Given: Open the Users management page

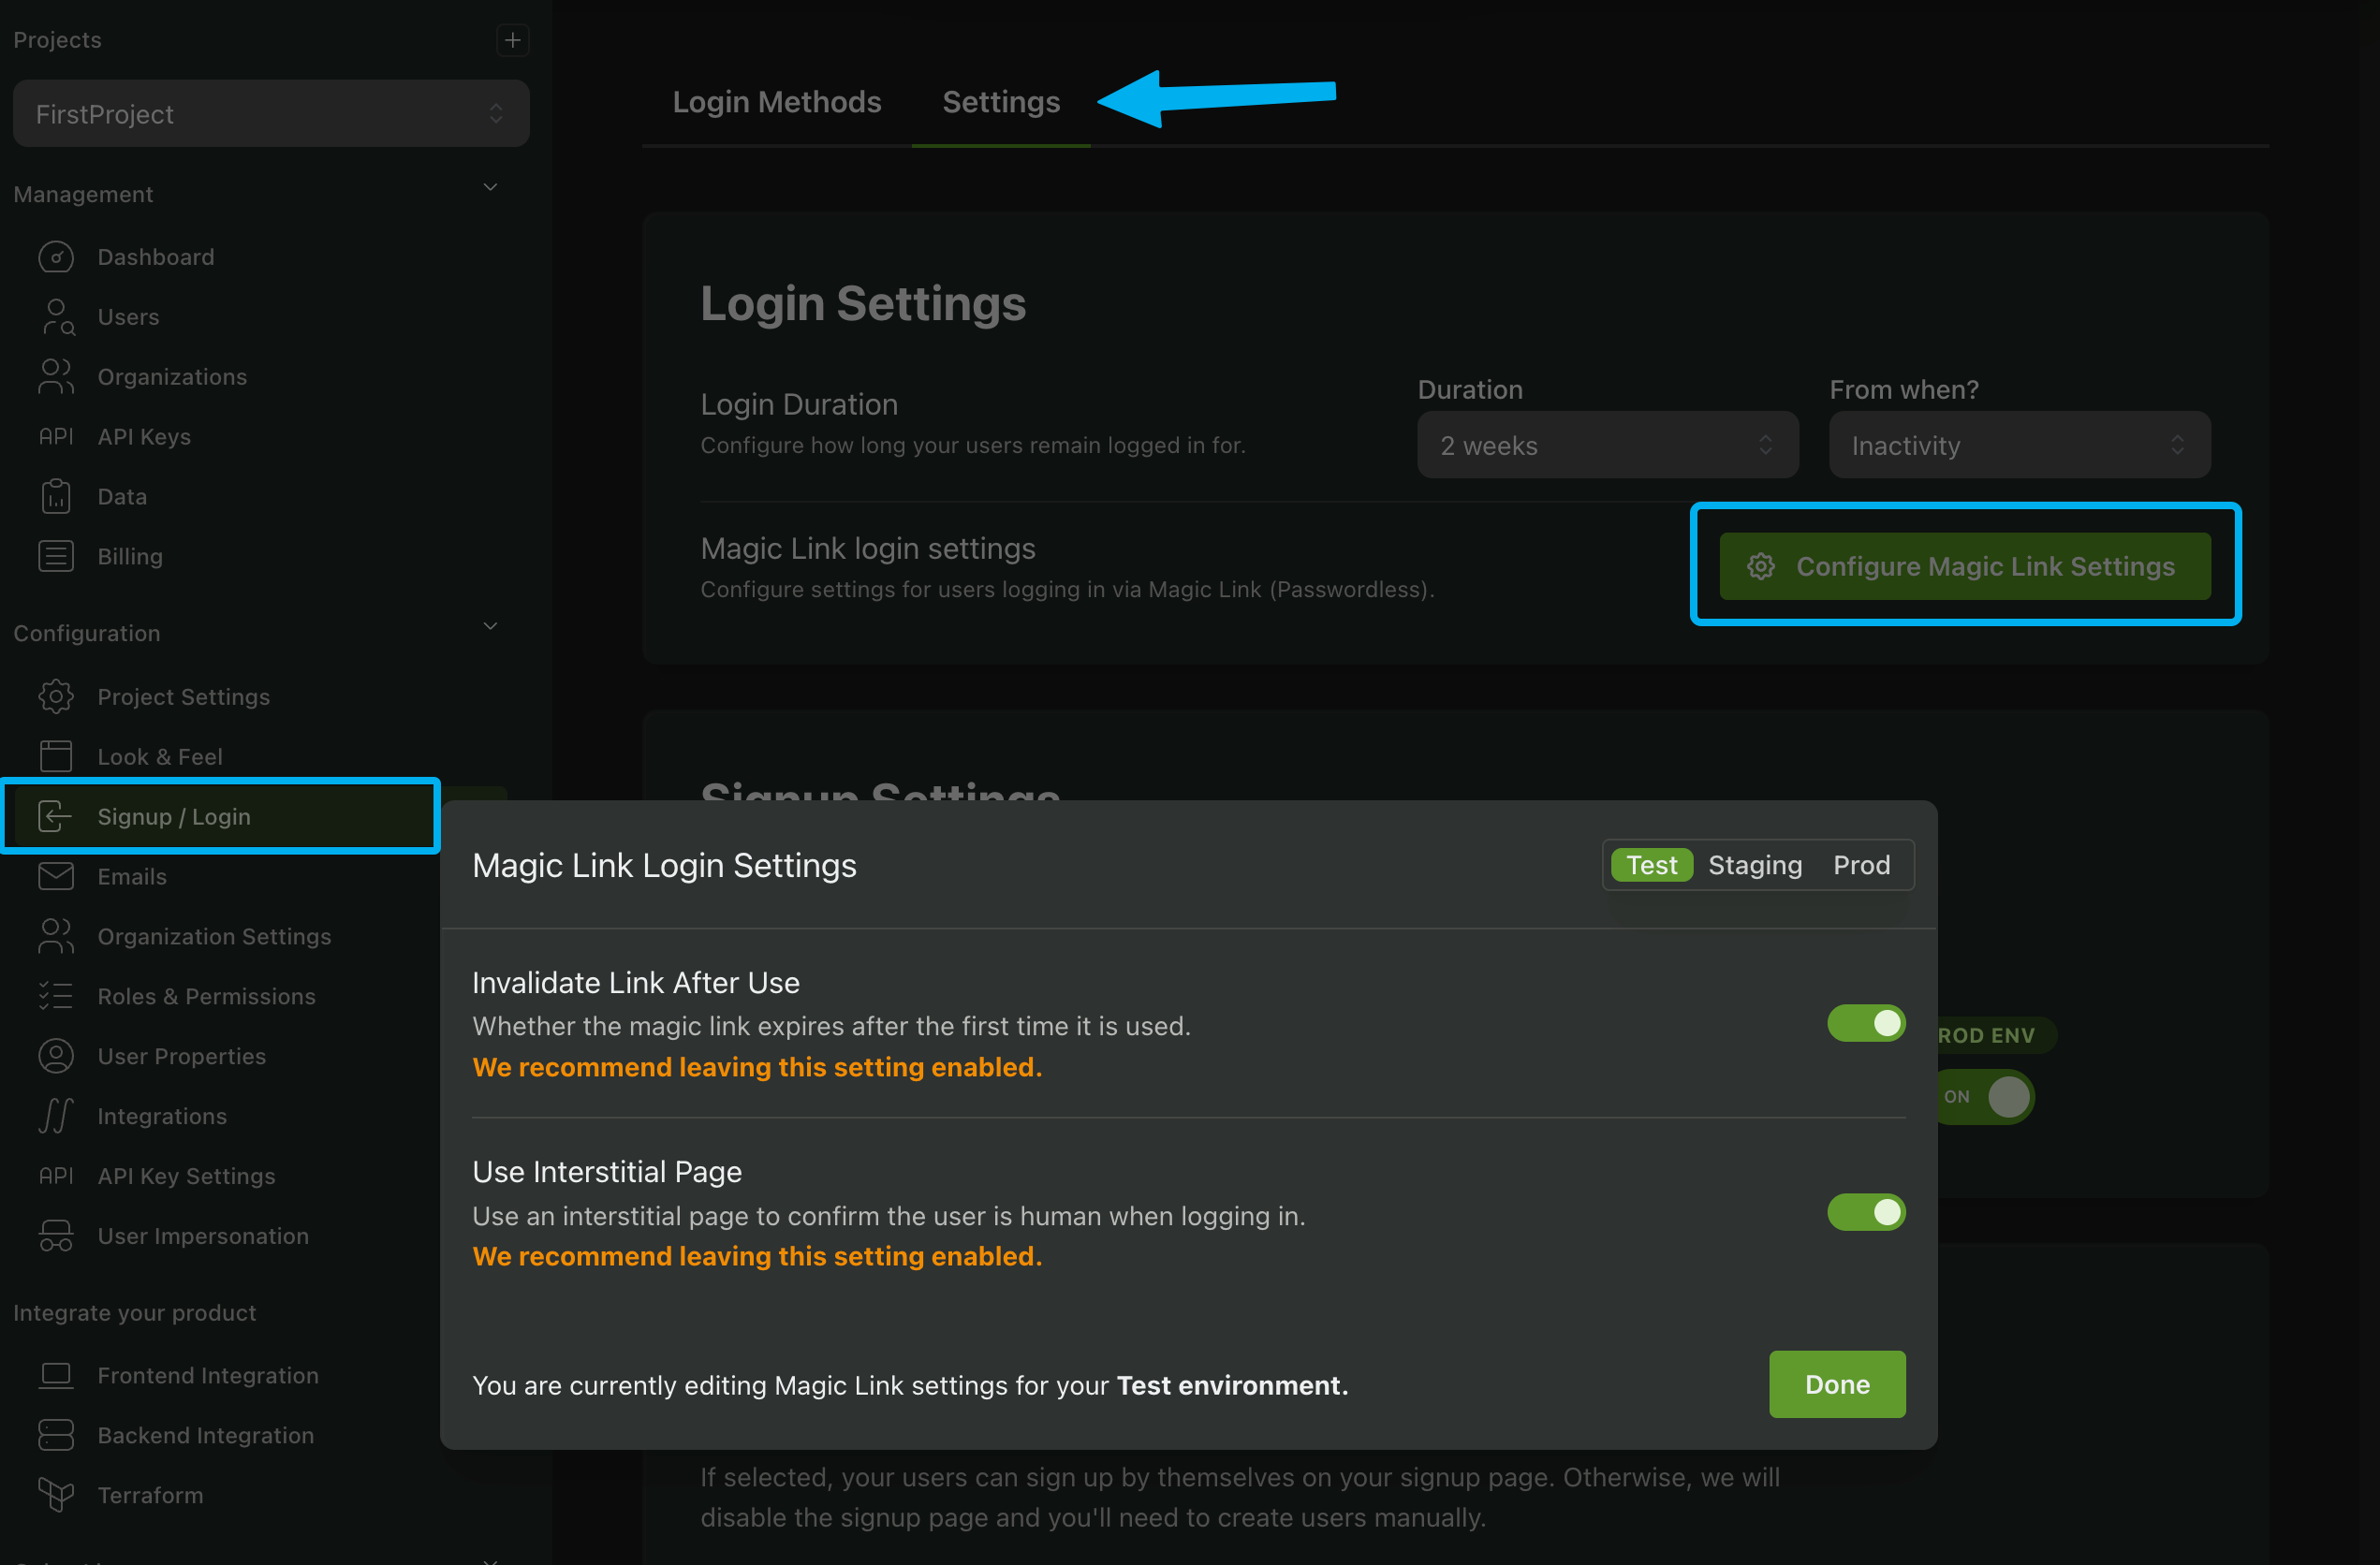Looking at the screenshot, I should click(x=128, y=316).
